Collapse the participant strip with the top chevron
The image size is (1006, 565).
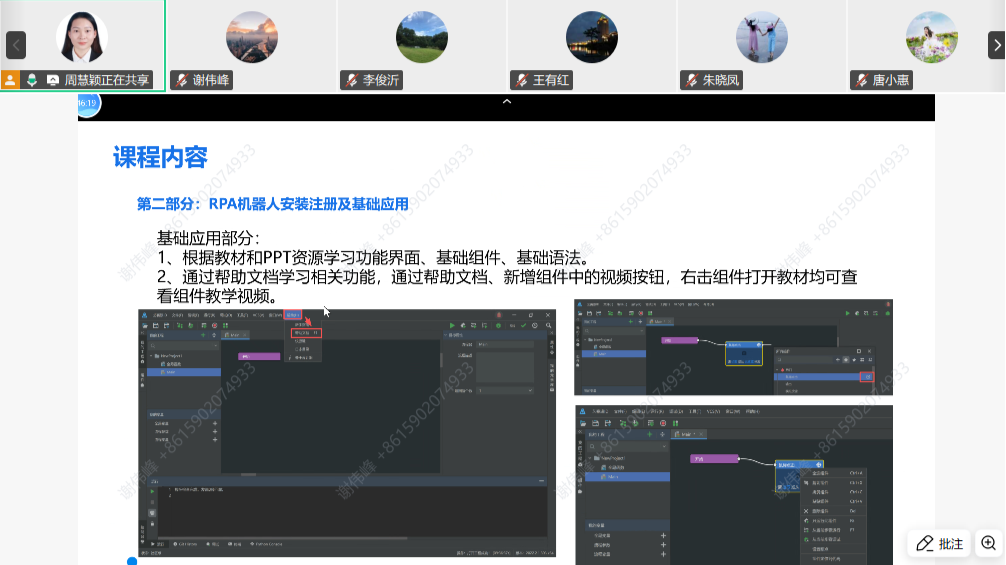pos(506,101)
